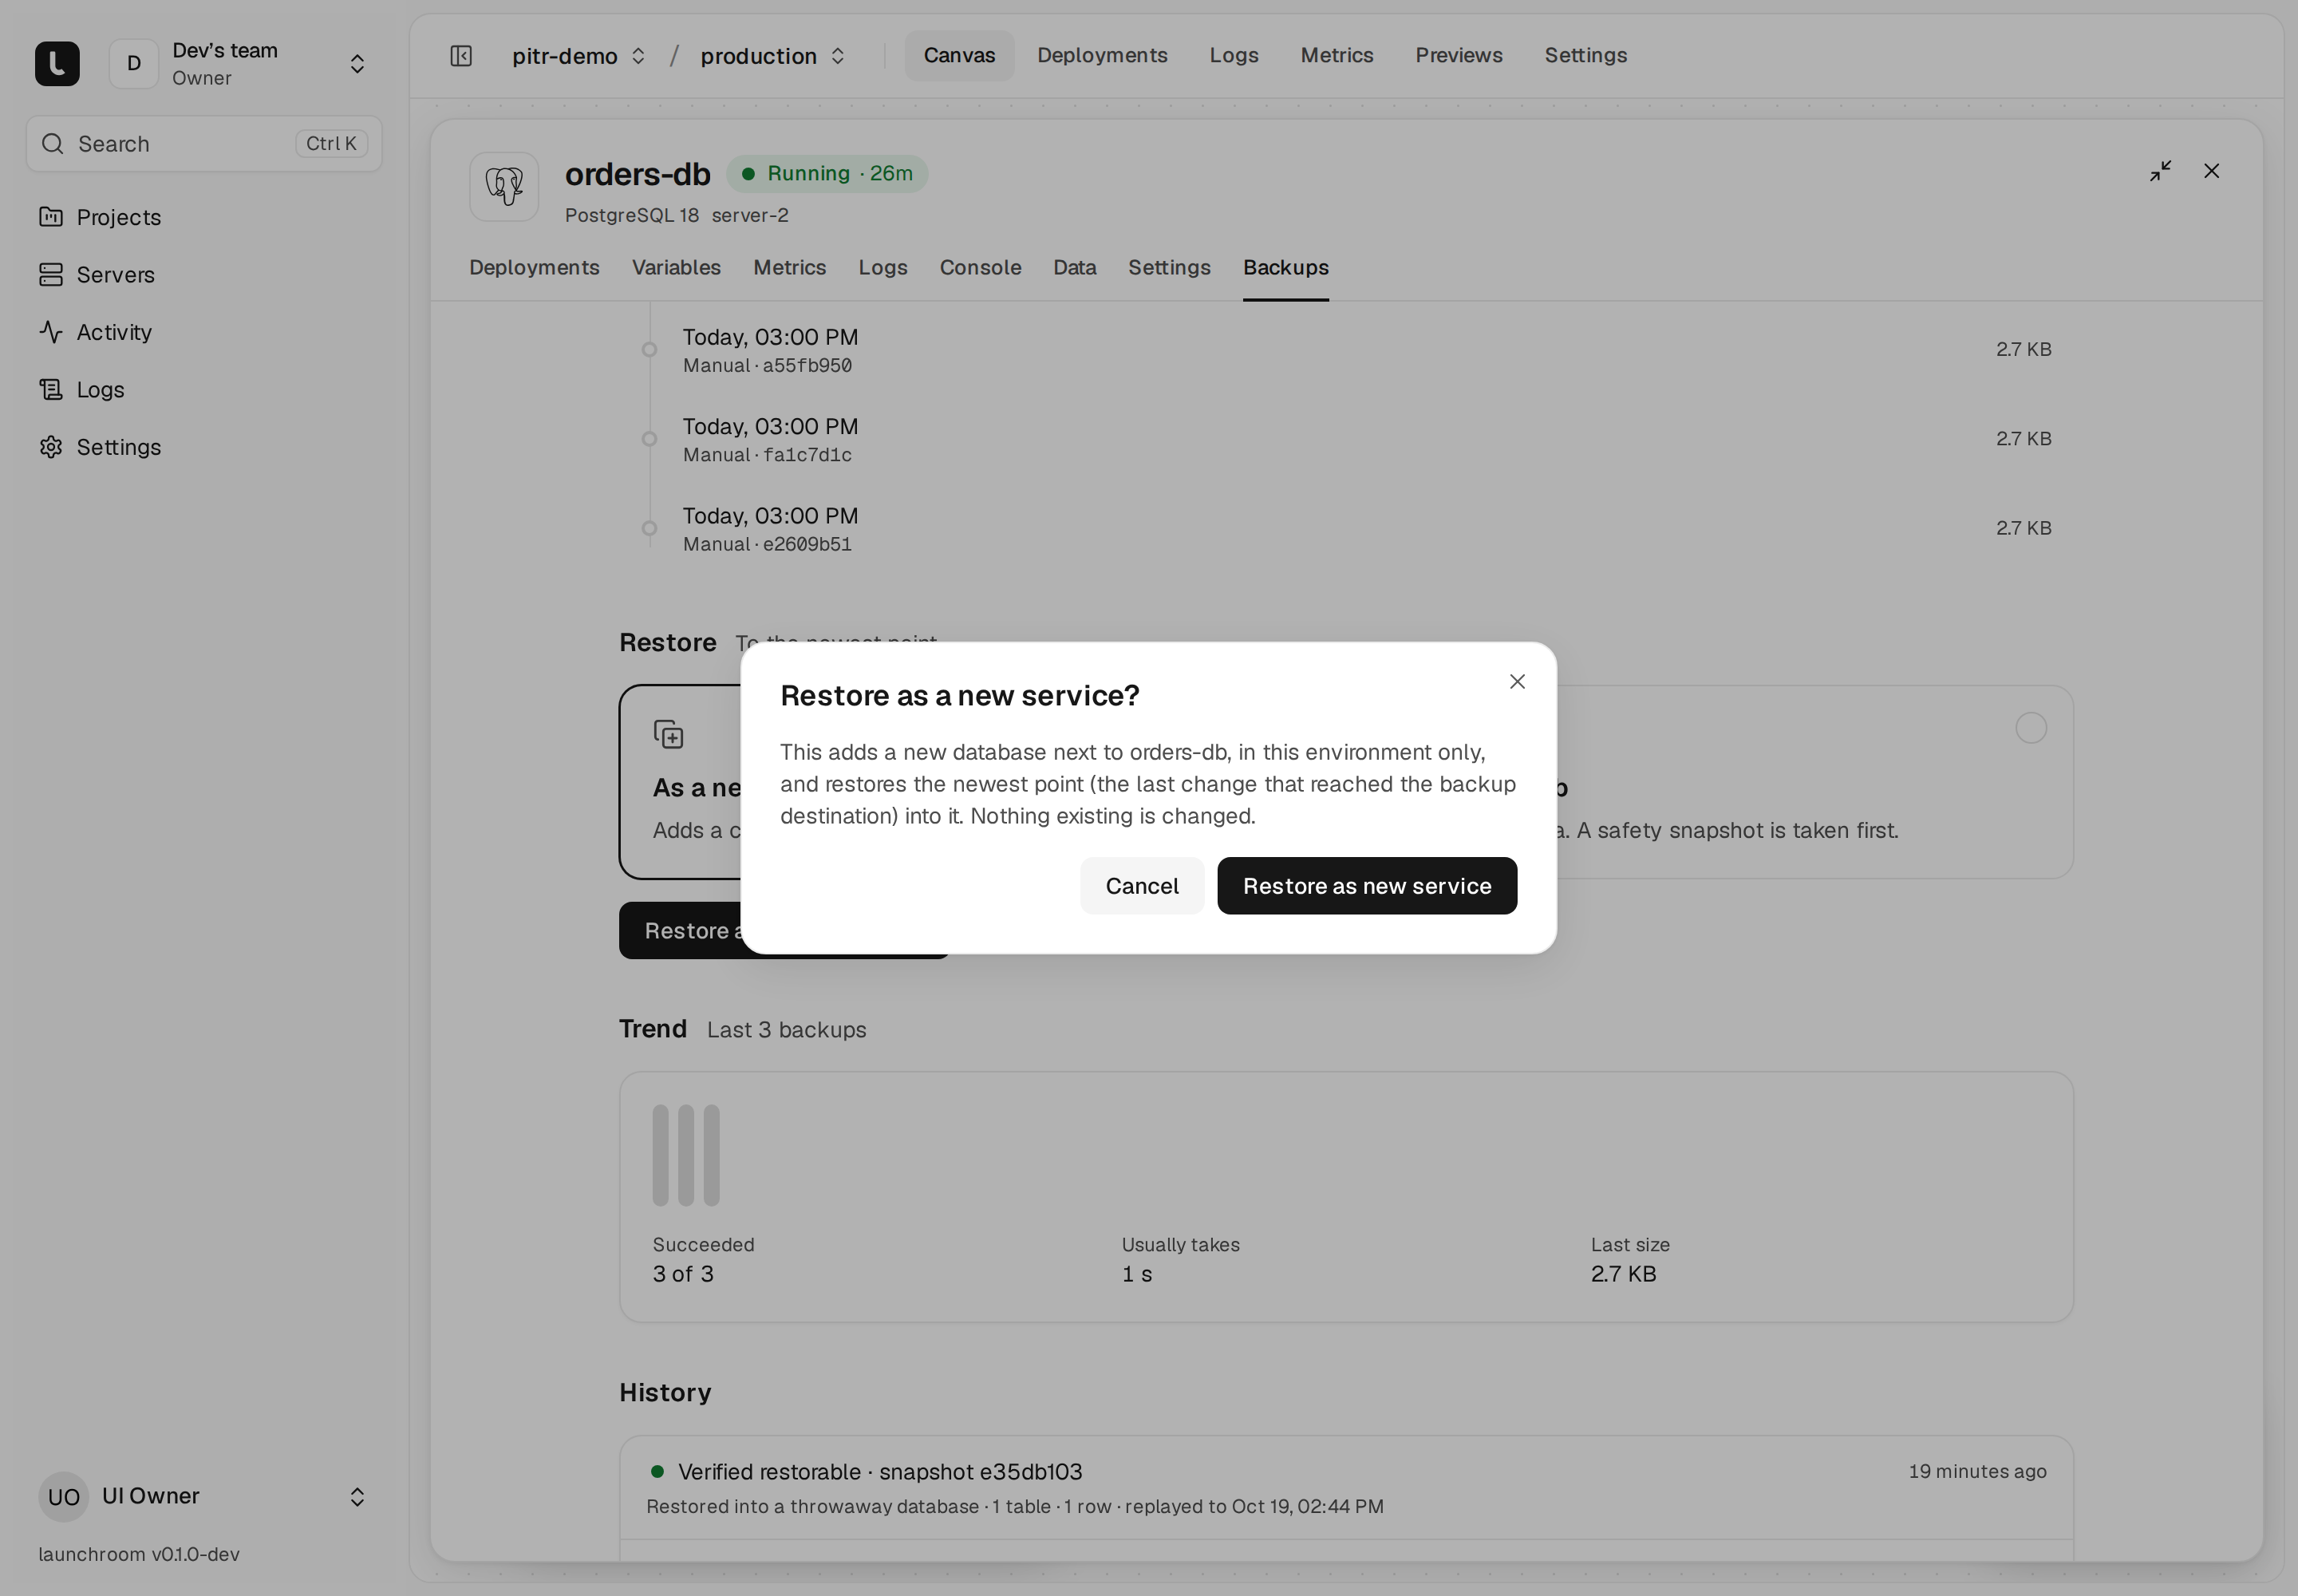Click the Ctrl K shortcut badge
Image resolution: width=2298 pixels, height=1596 pixels.
tap(331, 144)
